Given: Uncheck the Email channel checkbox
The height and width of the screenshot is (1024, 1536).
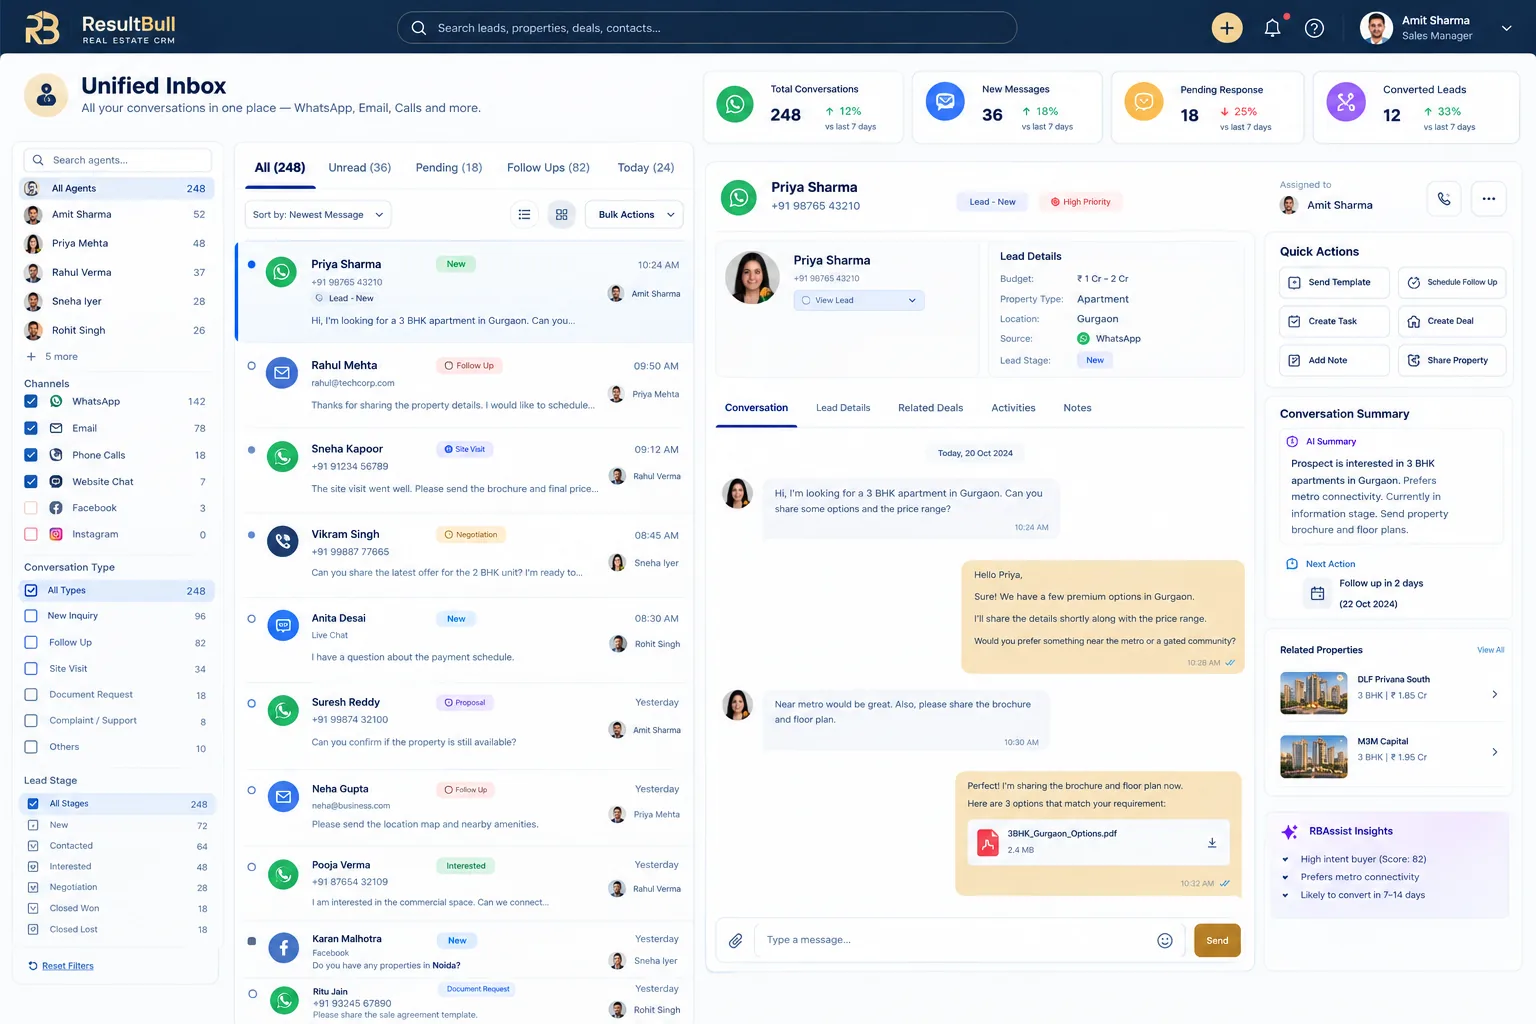Looking at the screenshot, I should (x=31, y=428).
